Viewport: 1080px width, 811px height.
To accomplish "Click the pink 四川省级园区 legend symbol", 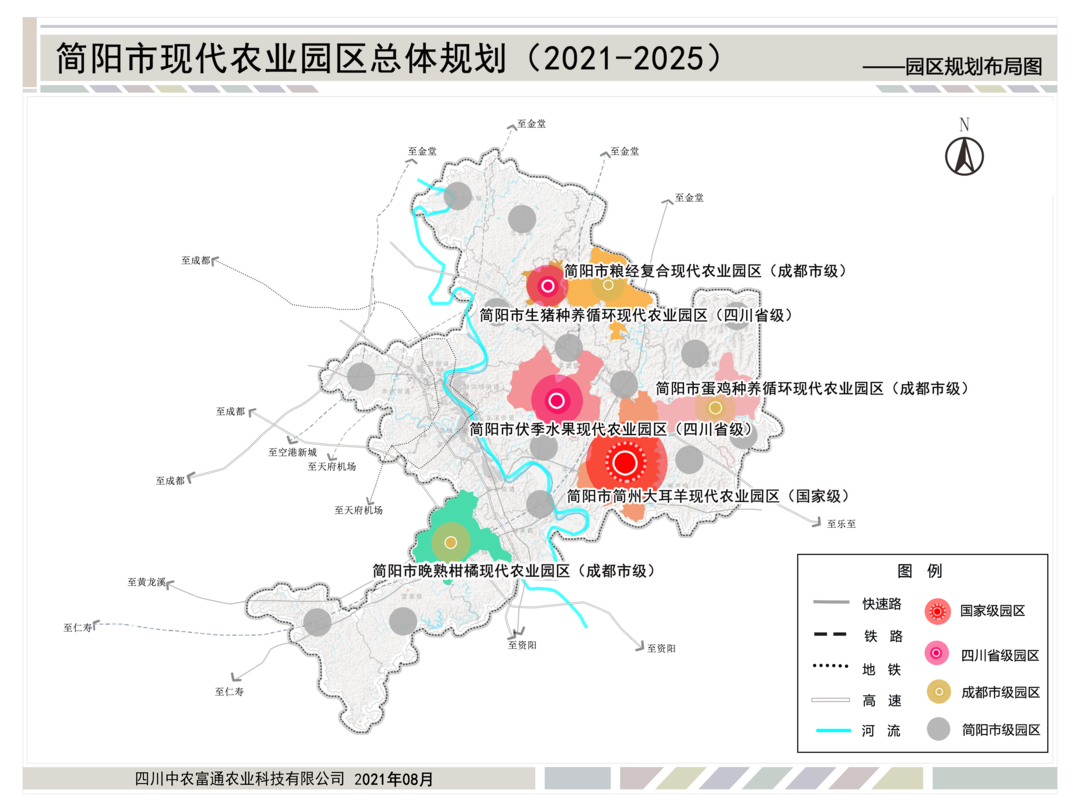I will point(936,653).
